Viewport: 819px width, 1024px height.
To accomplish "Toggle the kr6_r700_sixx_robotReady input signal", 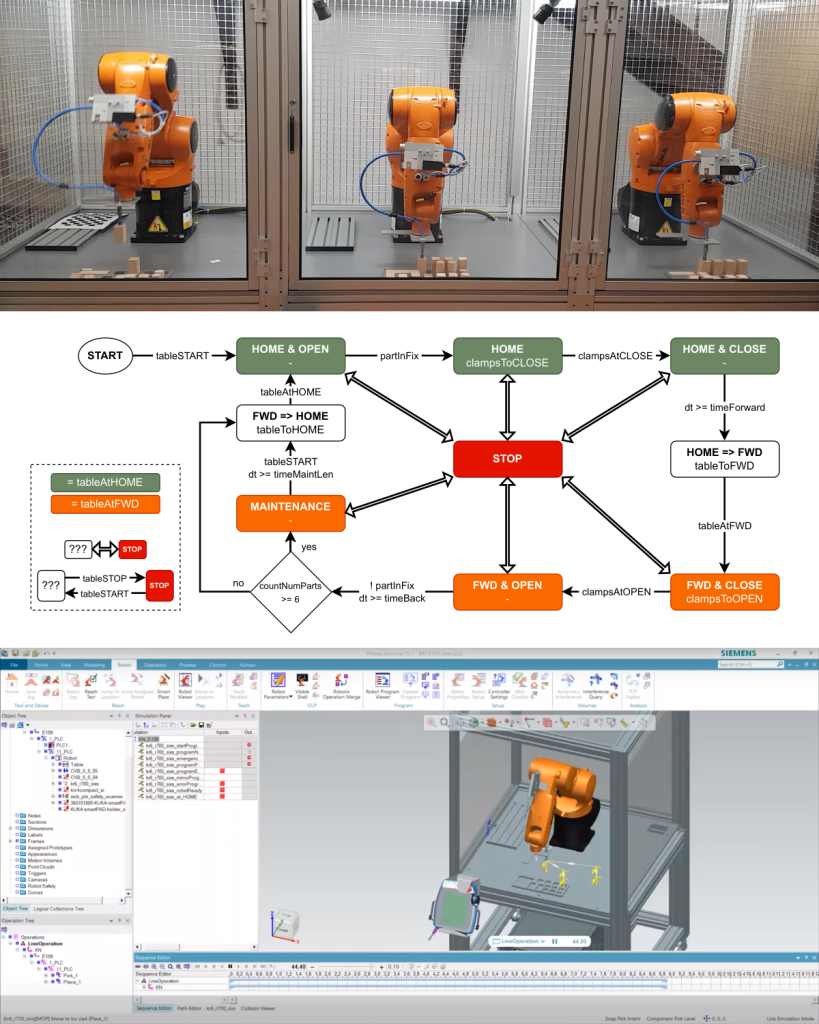I will pyautogui.click(x=222, y=790).
